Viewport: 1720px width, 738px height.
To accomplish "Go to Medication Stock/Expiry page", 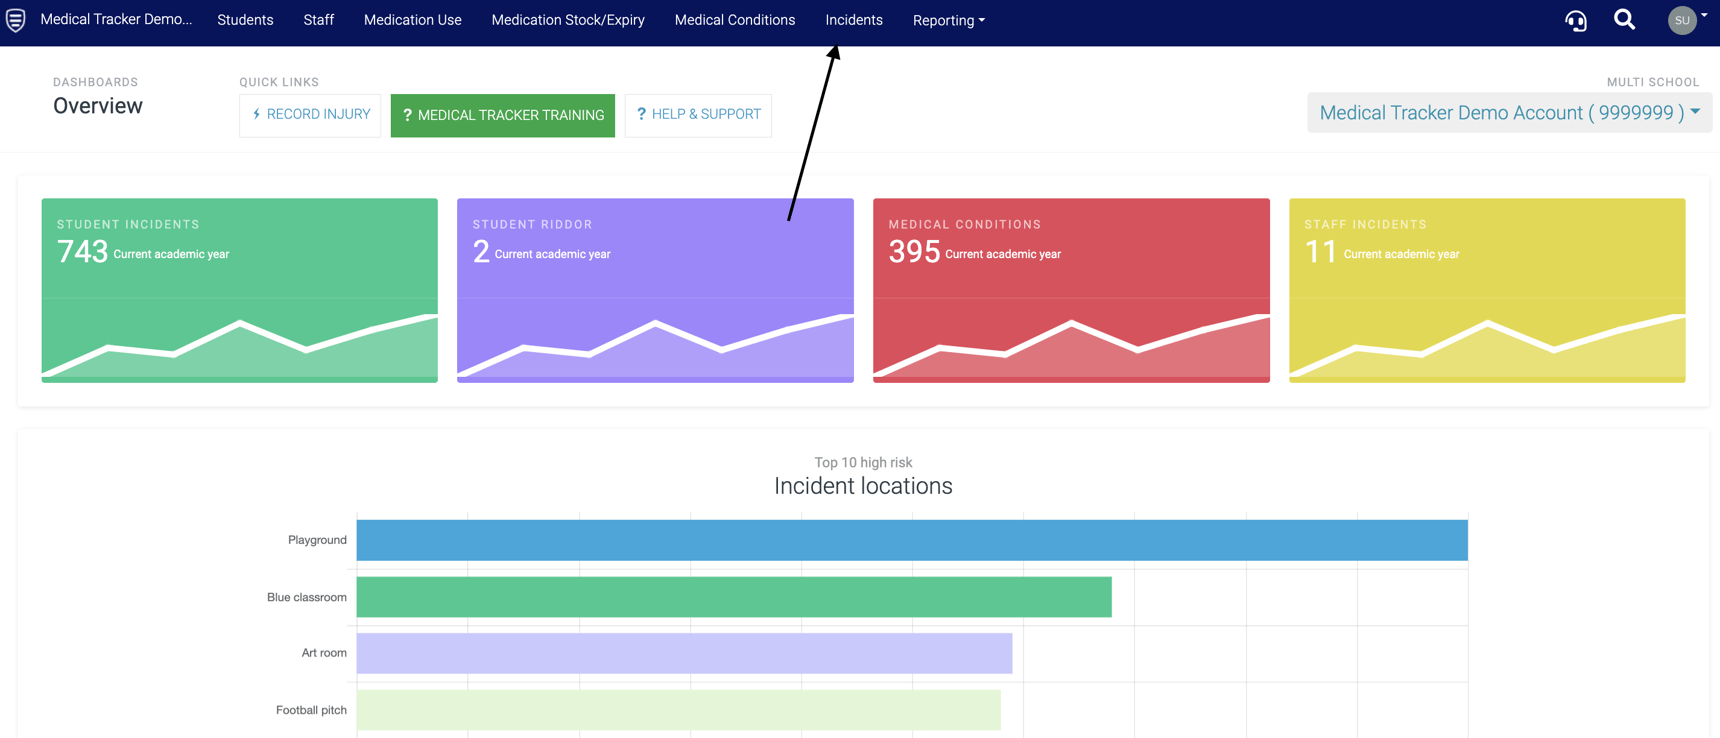I will pos(568,20).
